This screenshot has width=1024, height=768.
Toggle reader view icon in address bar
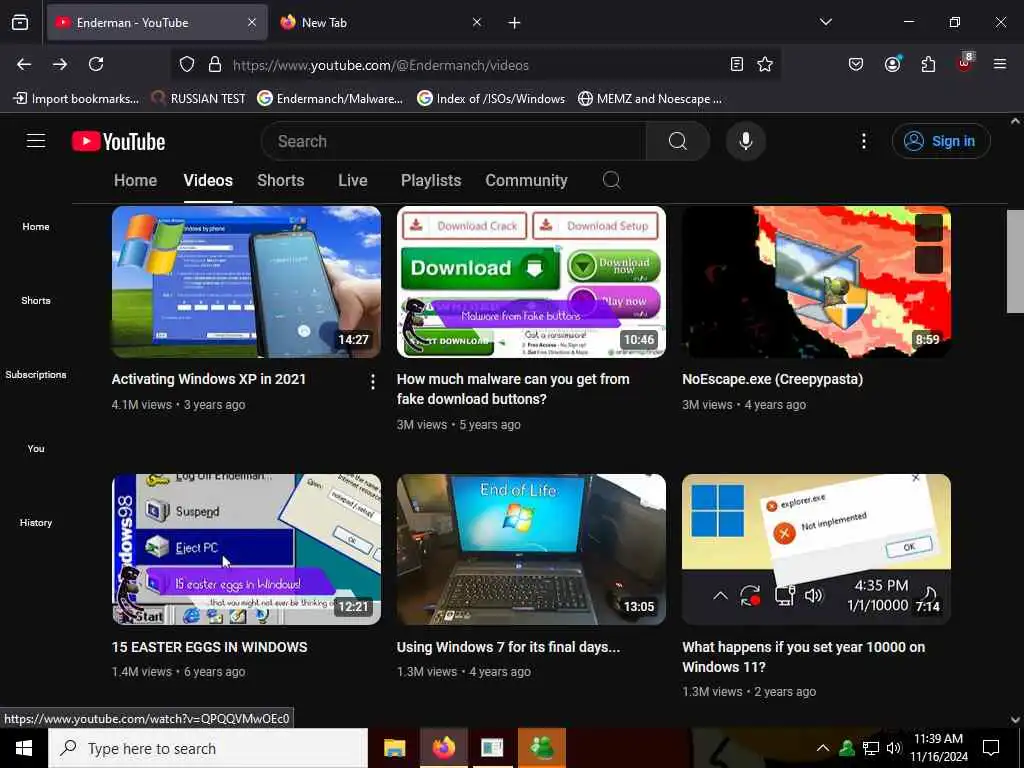(737, 64)
